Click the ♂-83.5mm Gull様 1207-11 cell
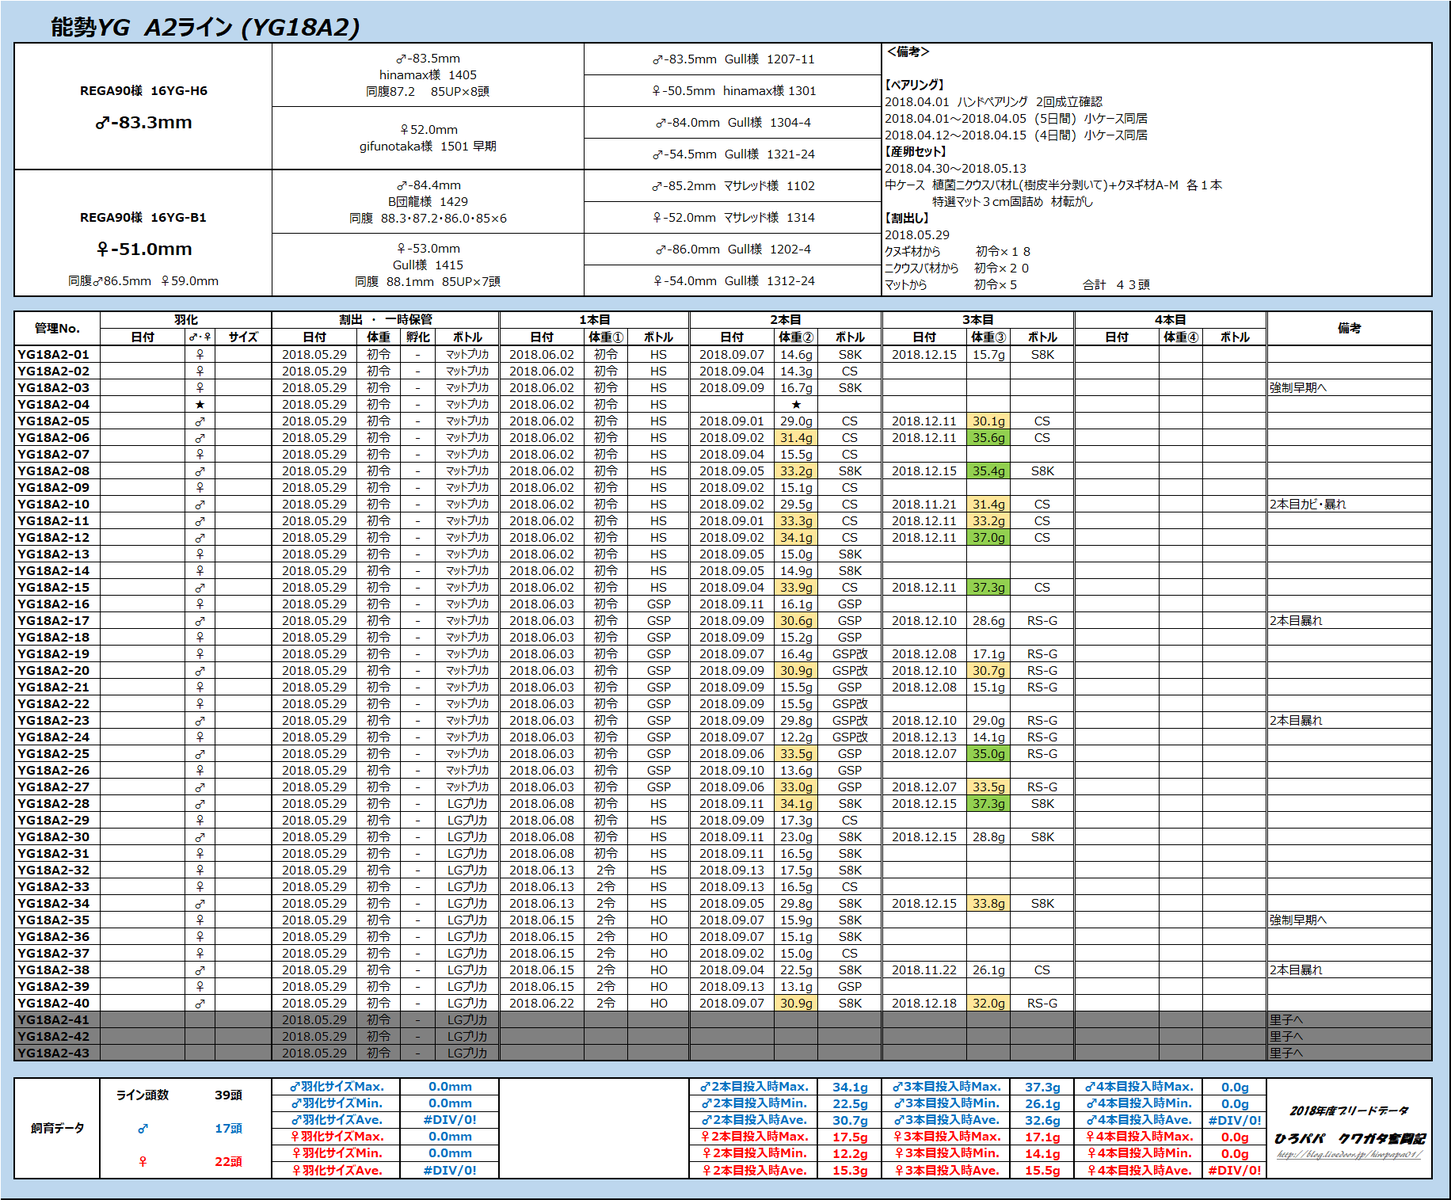This screenshot has width=1451, height=1200. [x=733, y=59]
